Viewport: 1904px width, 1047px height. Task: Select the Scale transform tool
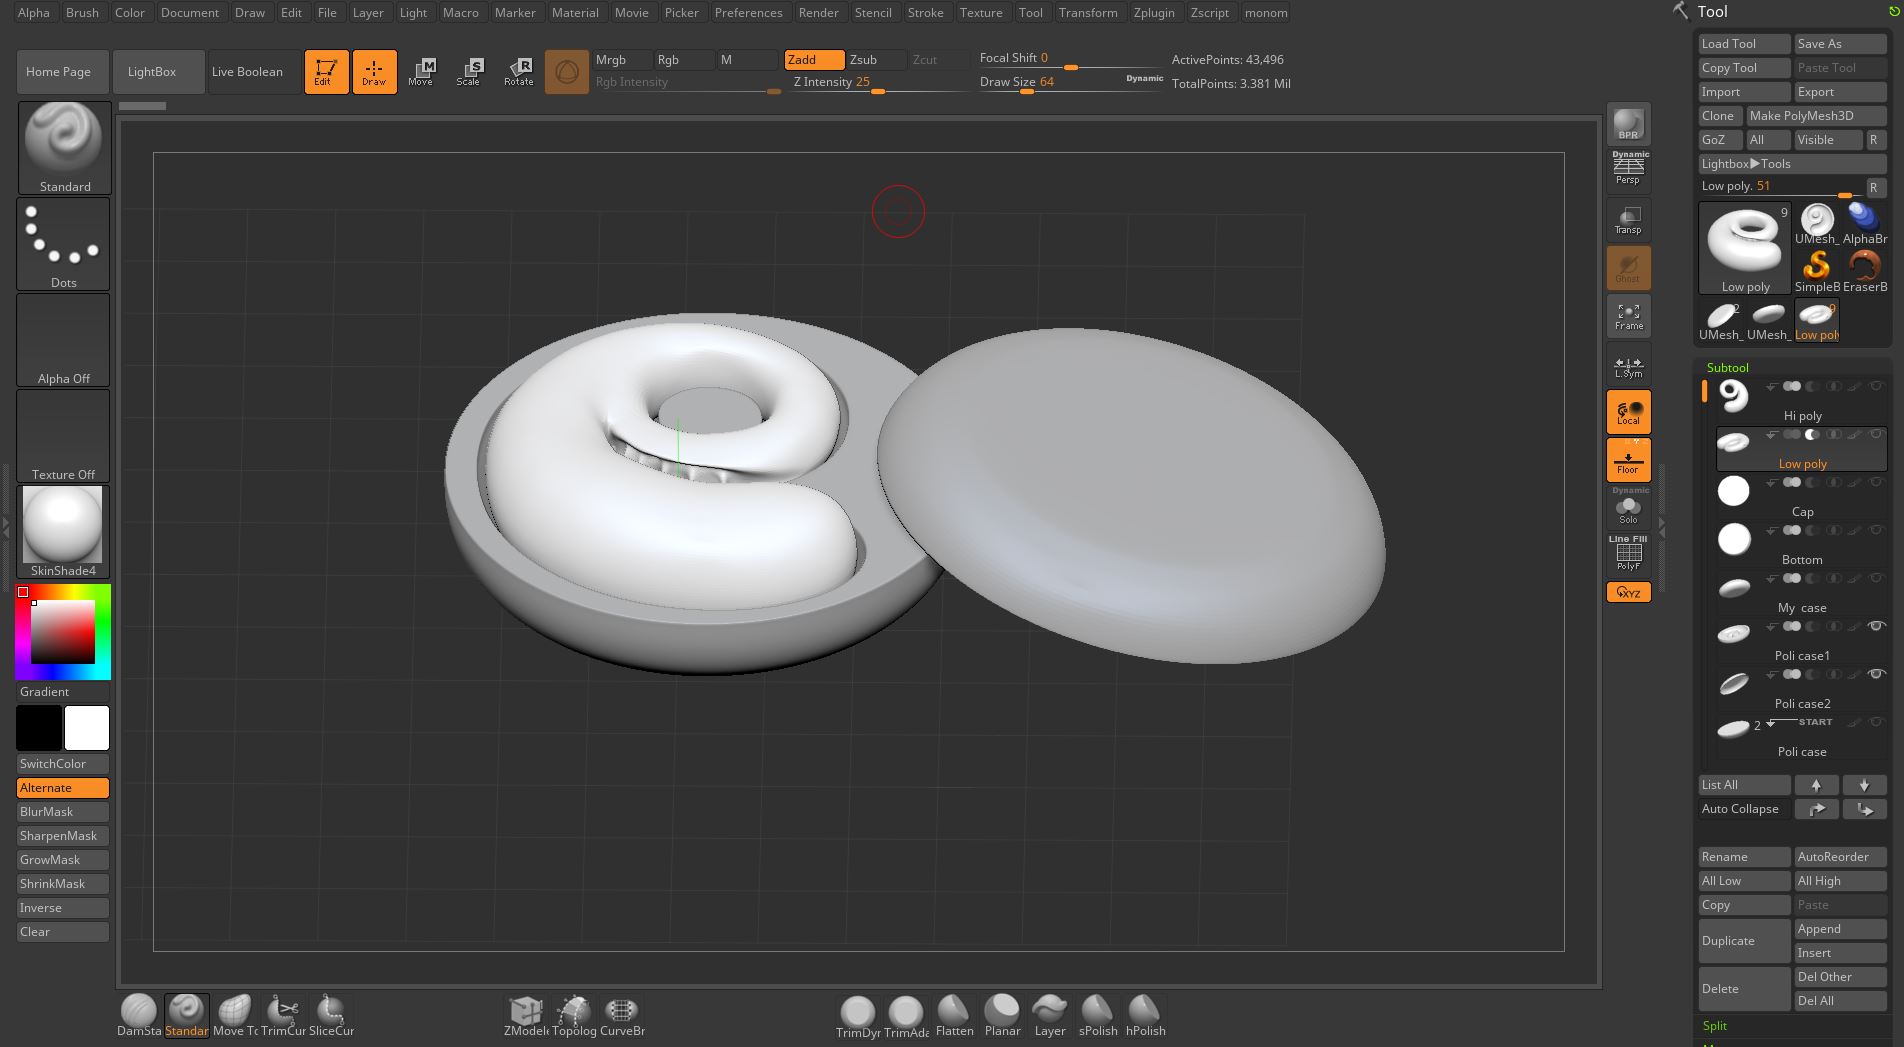point(469,72)
